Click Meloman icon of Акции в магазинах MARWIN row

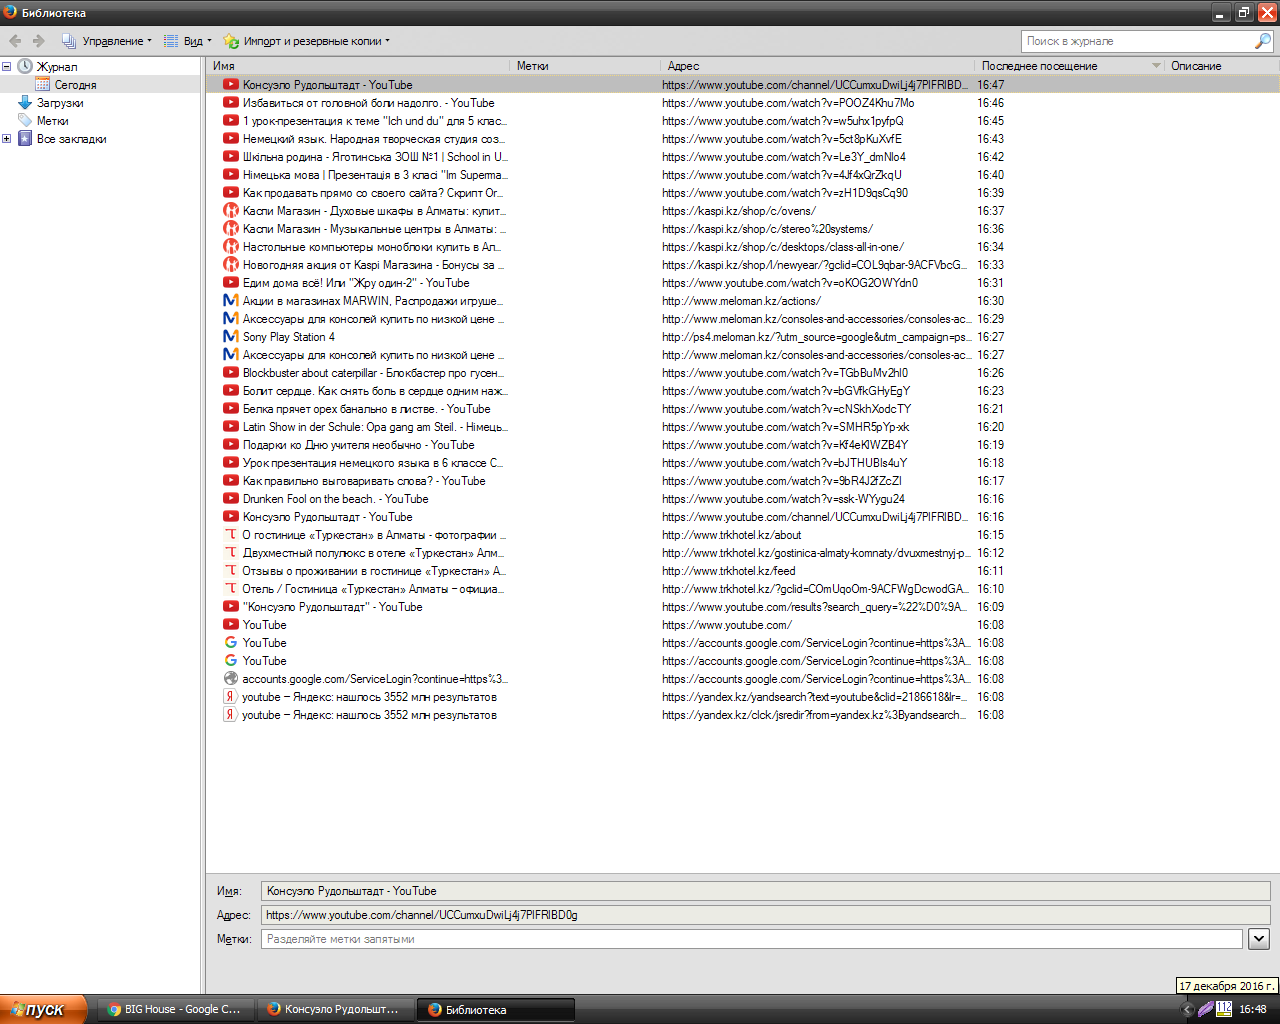(x=231, y=301)
